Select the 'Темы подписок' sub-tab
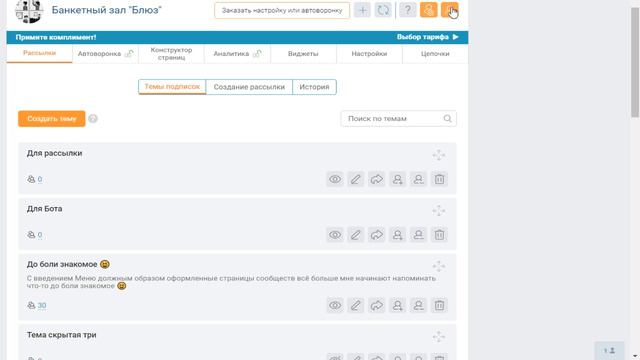This screenshot has height=360, width=640. [x=172, y=87]
